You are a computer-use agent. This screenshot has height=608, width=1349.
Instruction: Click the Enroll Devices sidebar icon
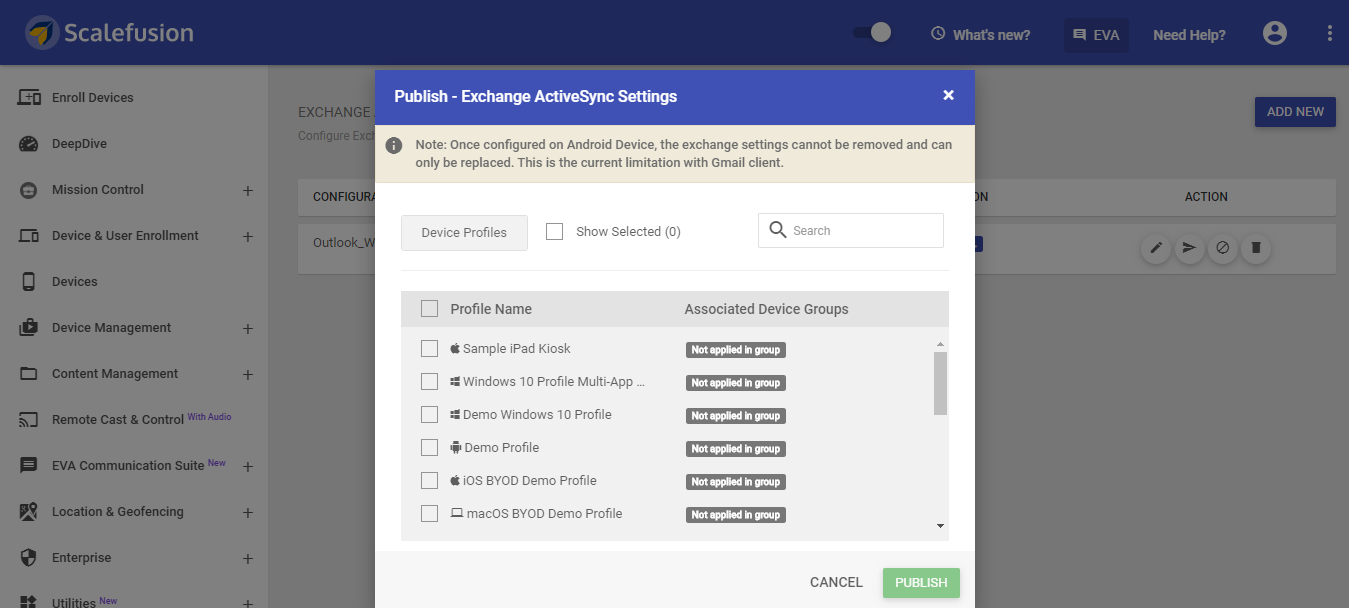pos(29,97)
